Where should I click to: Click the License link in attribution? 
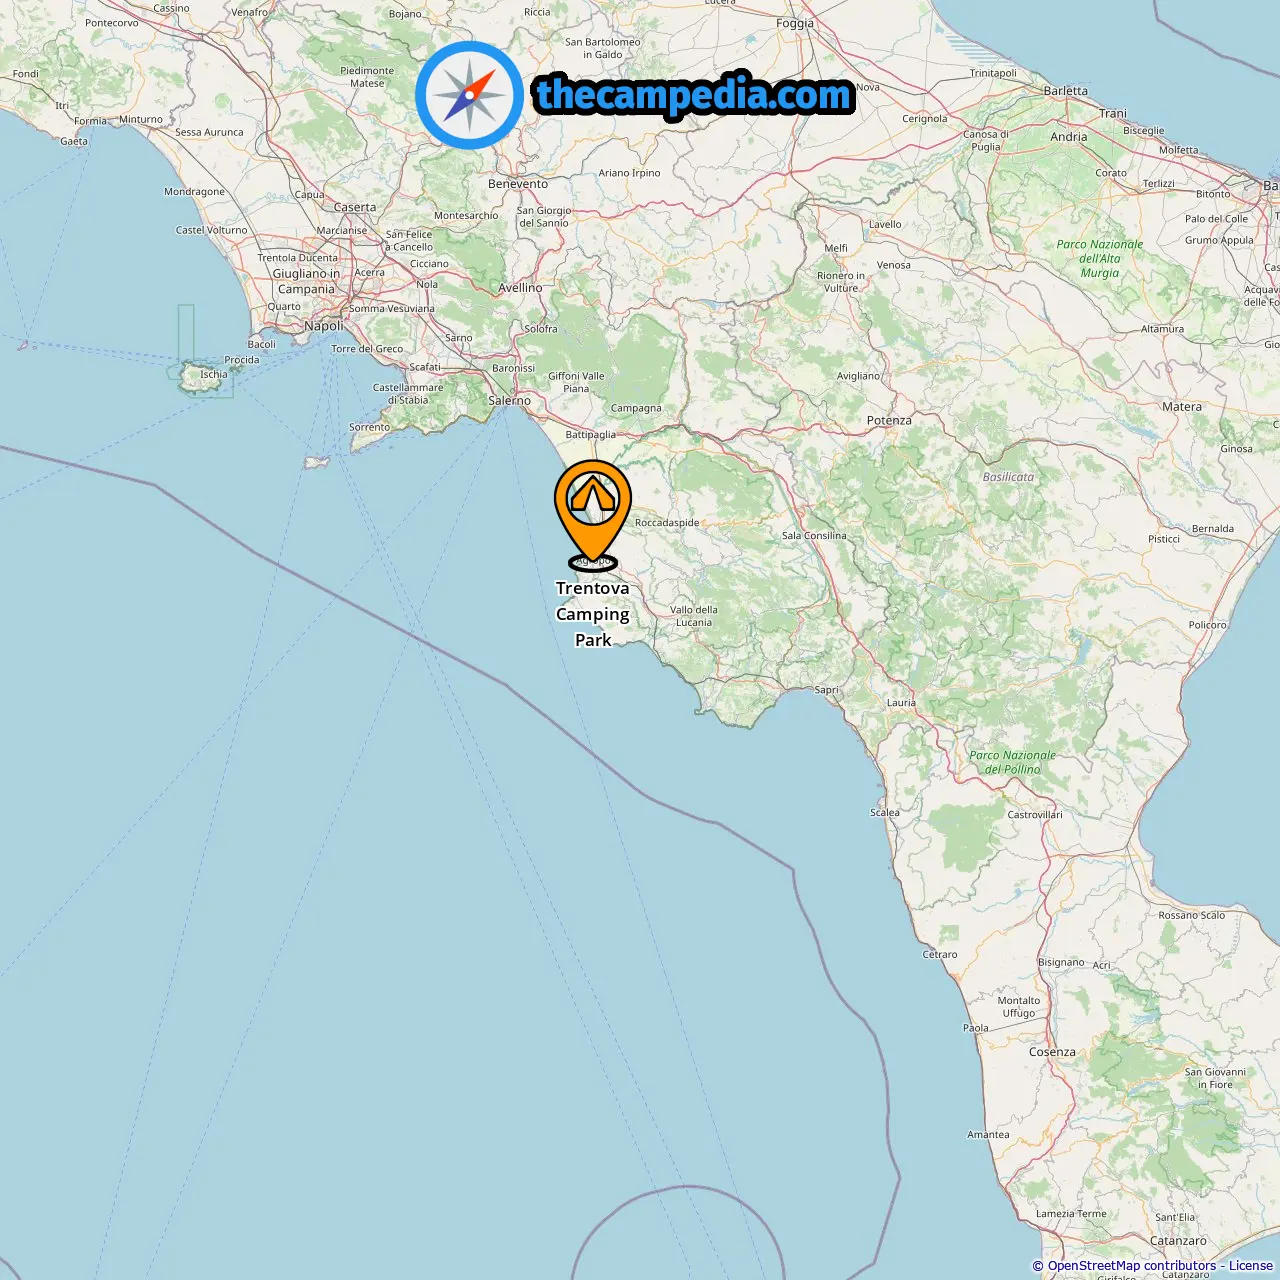coord(1251,1266)
